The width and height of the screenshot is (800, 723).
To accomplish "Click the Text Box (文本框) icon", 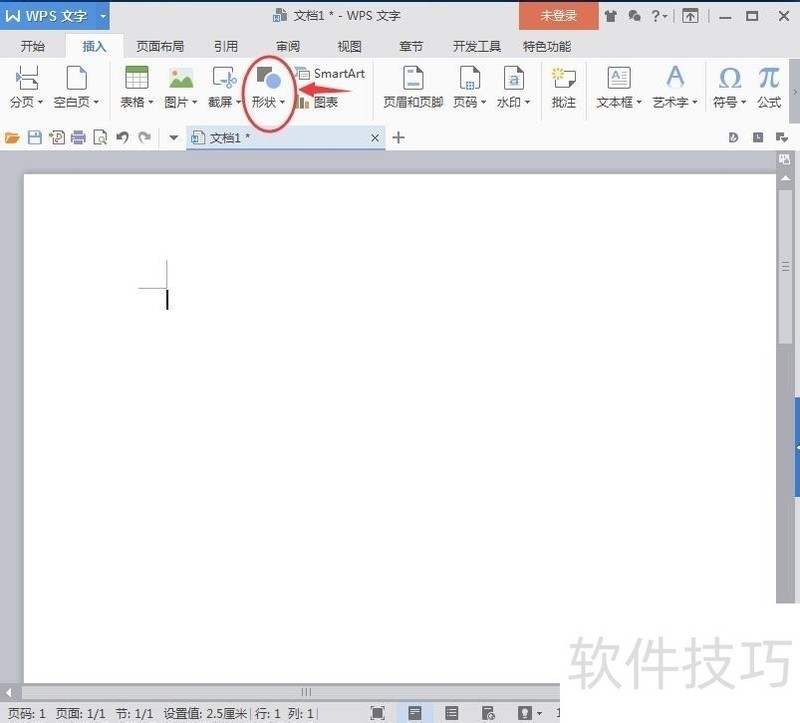I will pyautogui.click(x=619, y=78).
